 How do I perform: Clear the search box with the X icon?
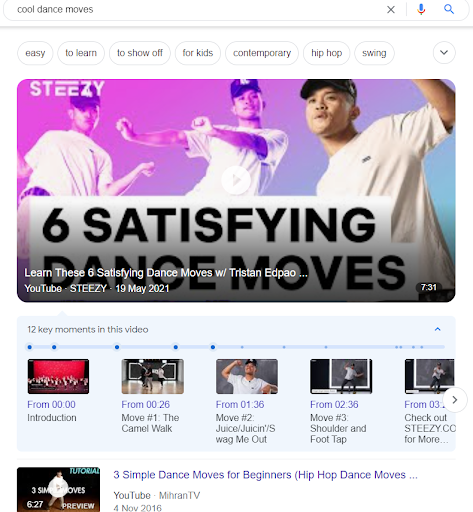[x=391, y=10]
